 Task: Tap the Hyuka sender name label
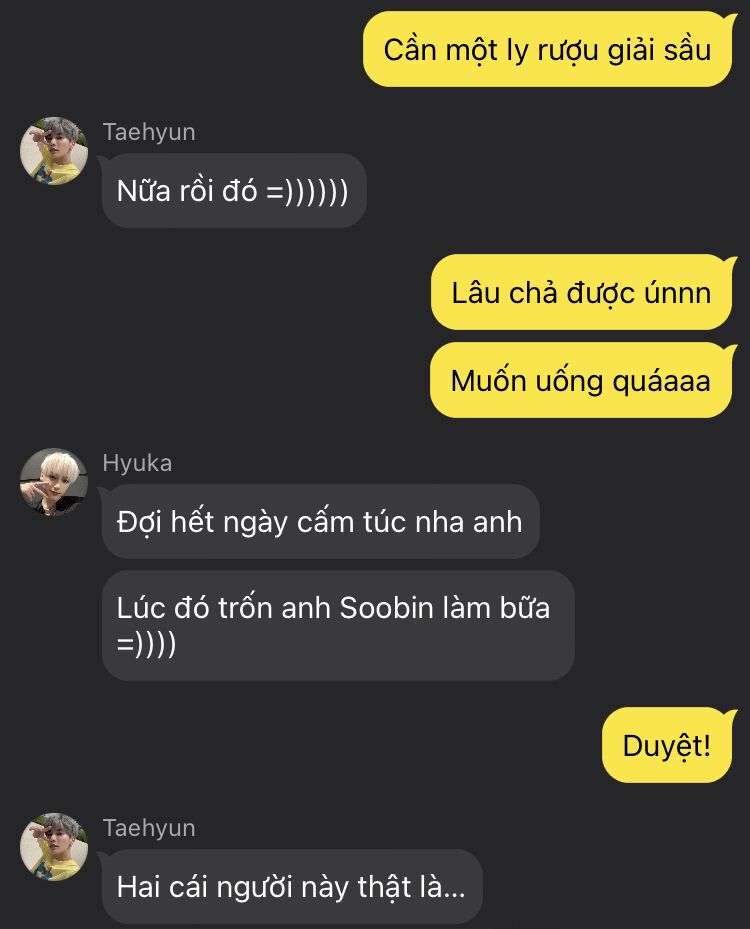137,463
